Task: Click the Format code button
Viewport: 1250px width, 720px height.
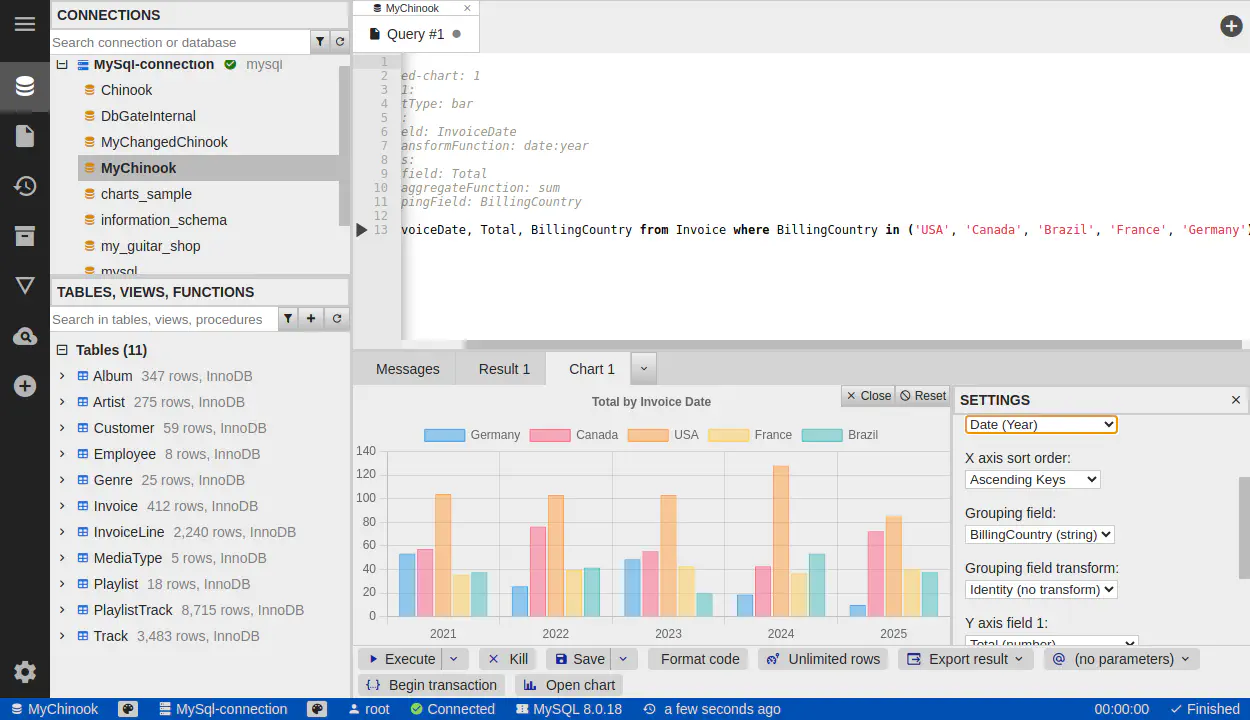Action: [699, 659]
